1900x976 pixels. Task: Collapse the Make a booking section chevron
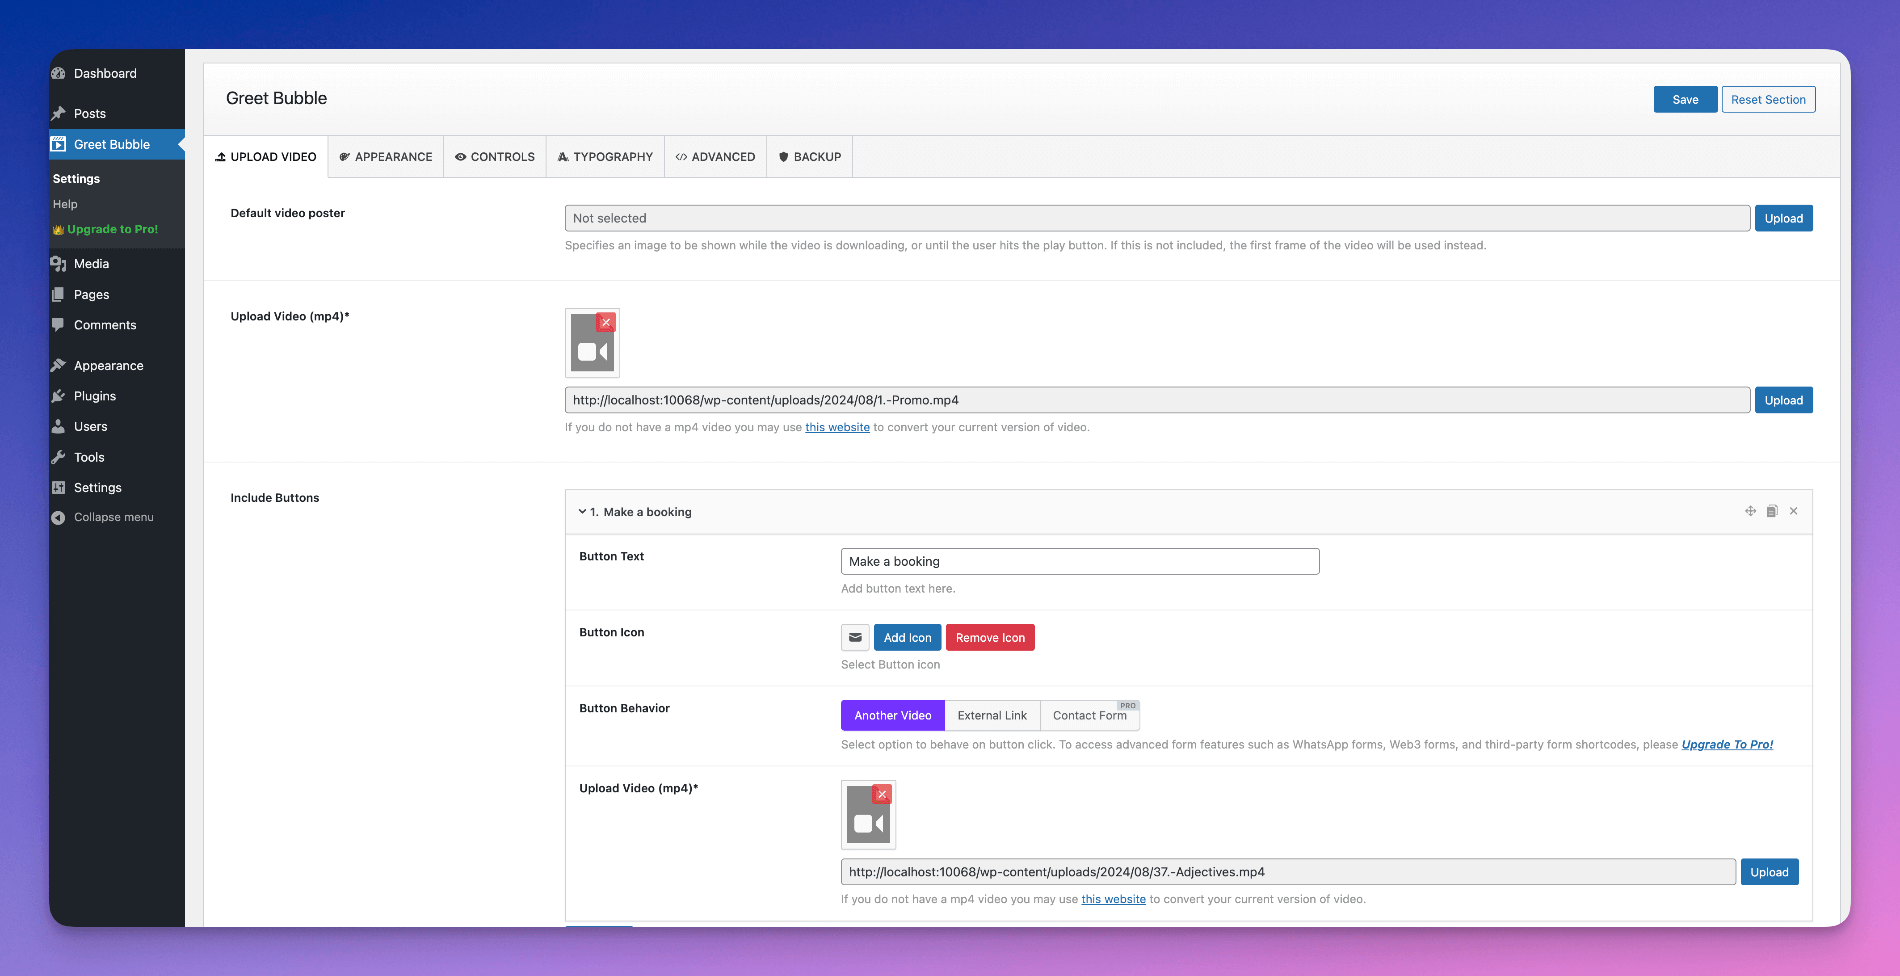click(x=582, y=511)
